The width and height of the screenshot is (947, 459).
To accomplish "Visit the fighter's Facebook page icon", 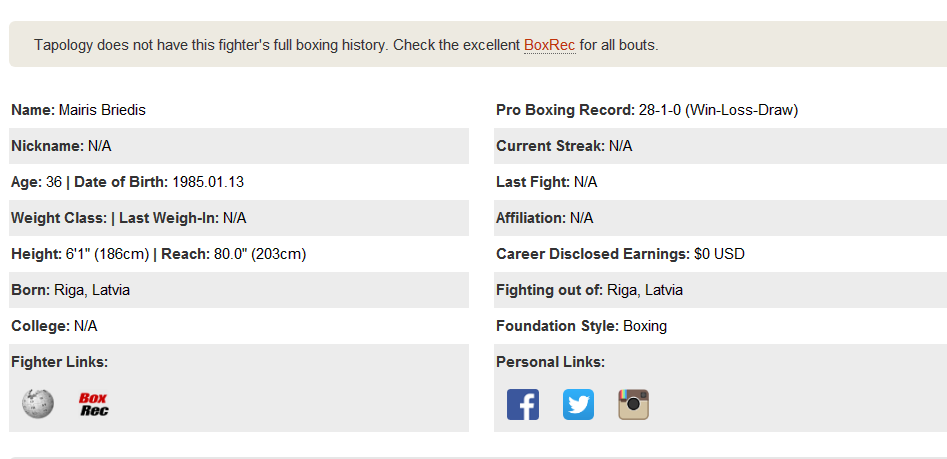I will coord(523,405).
